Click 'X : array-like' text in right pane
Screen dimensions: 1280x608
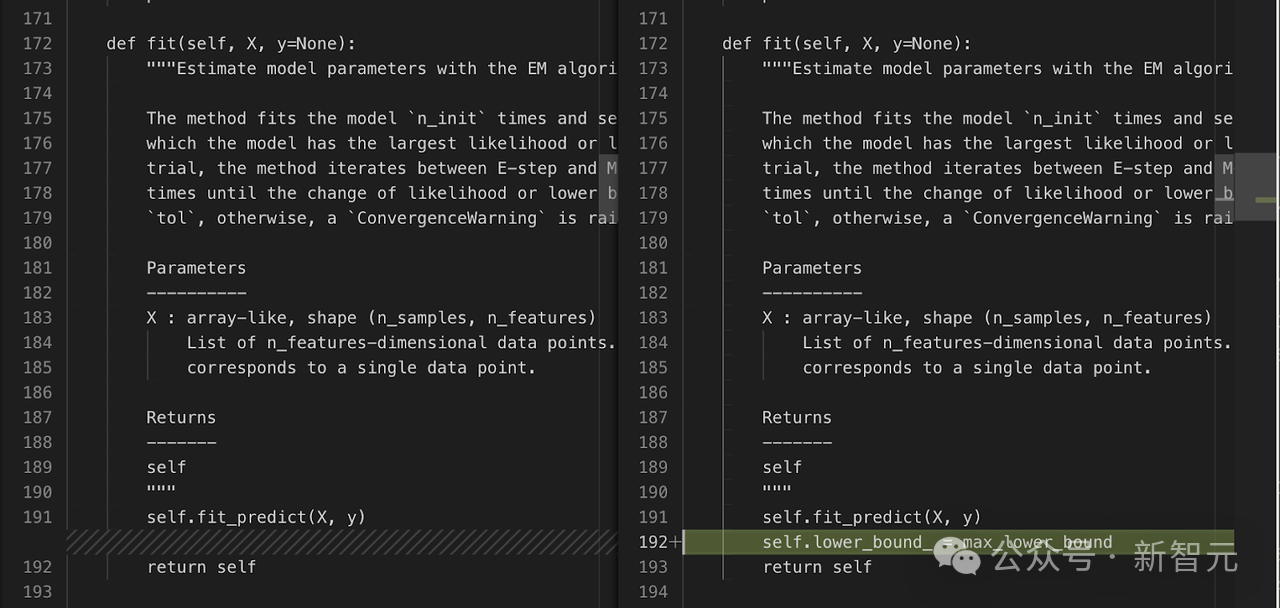click(832, 318)
